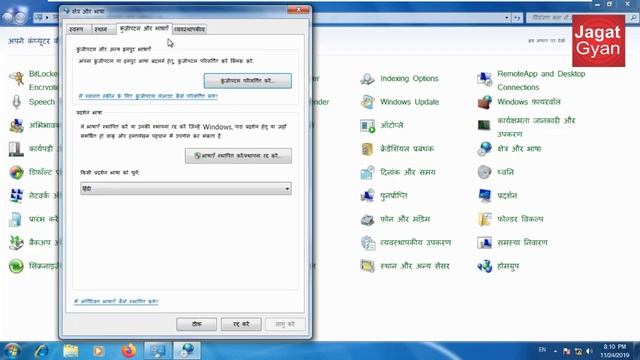The height and width of the screenshot is (360, 640).
Task: Open स्थान और अन्य सेंसर icon
Action: pos(367,266)
